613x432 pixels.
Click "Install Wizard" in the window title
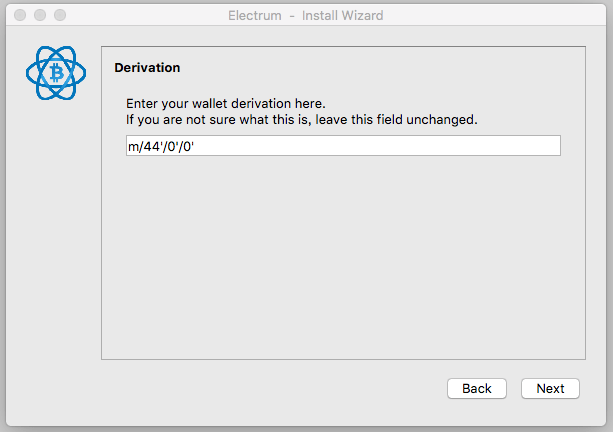tap(341, 16)
